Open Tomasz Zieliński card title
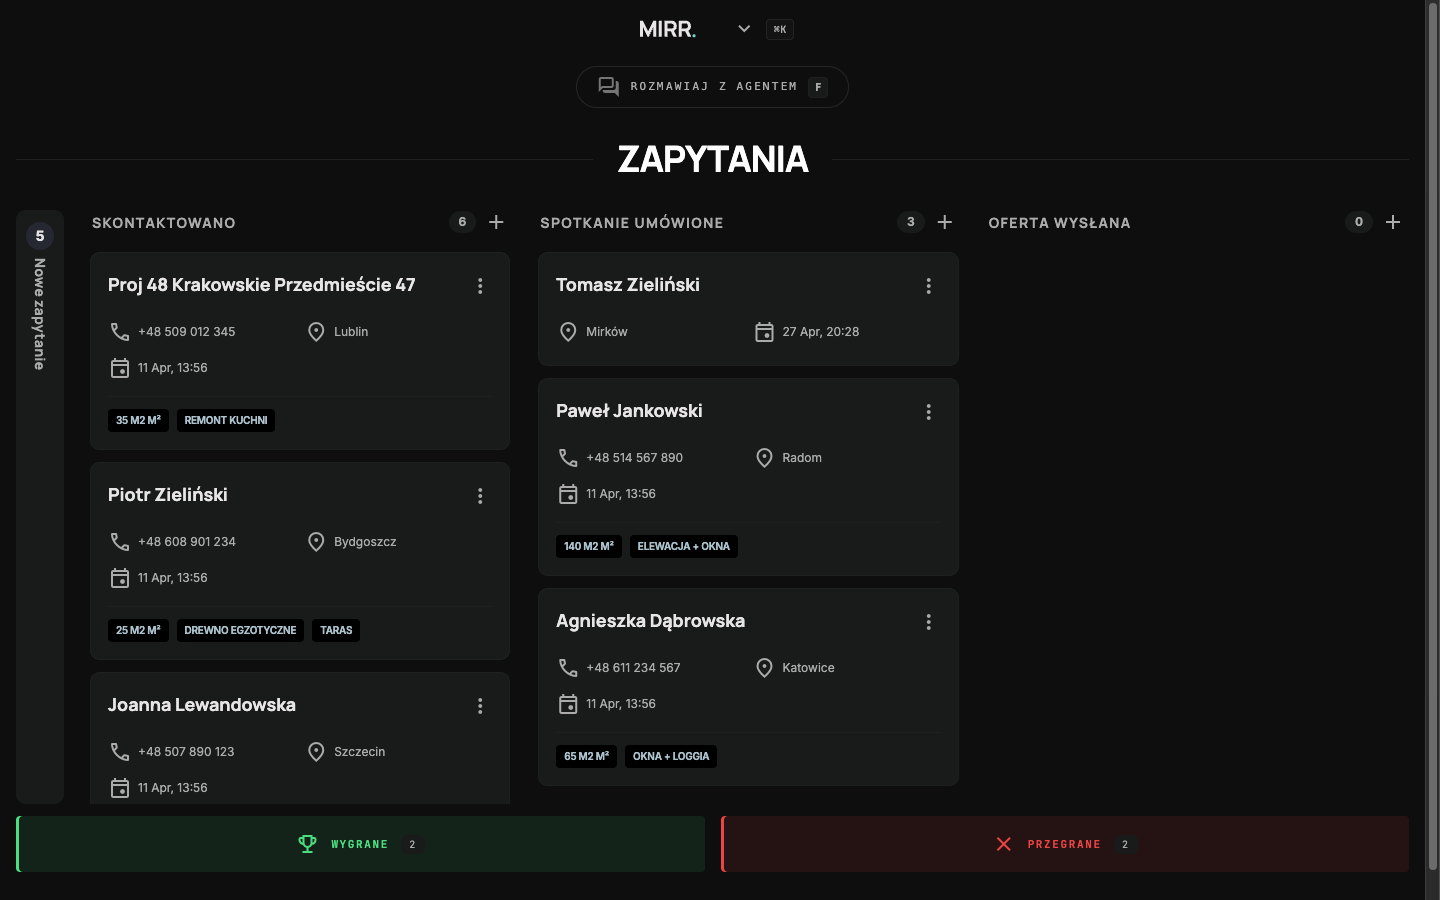Screen dimensions: 1440x900 (628, 285)
